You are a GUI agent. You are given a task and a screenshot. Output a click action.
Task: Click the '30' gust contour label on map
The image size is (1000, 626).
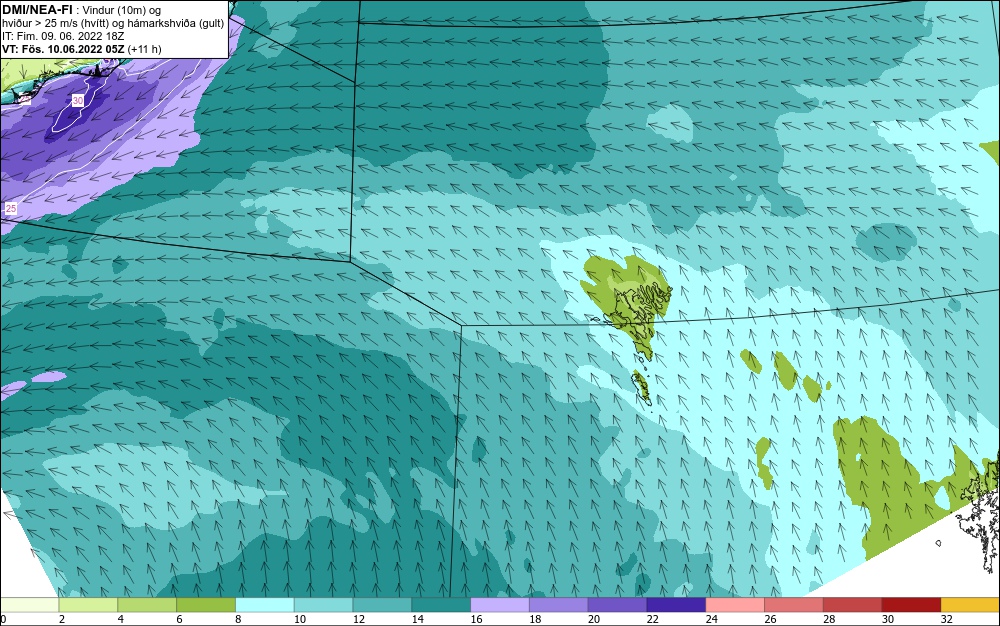tap(78, 101)
